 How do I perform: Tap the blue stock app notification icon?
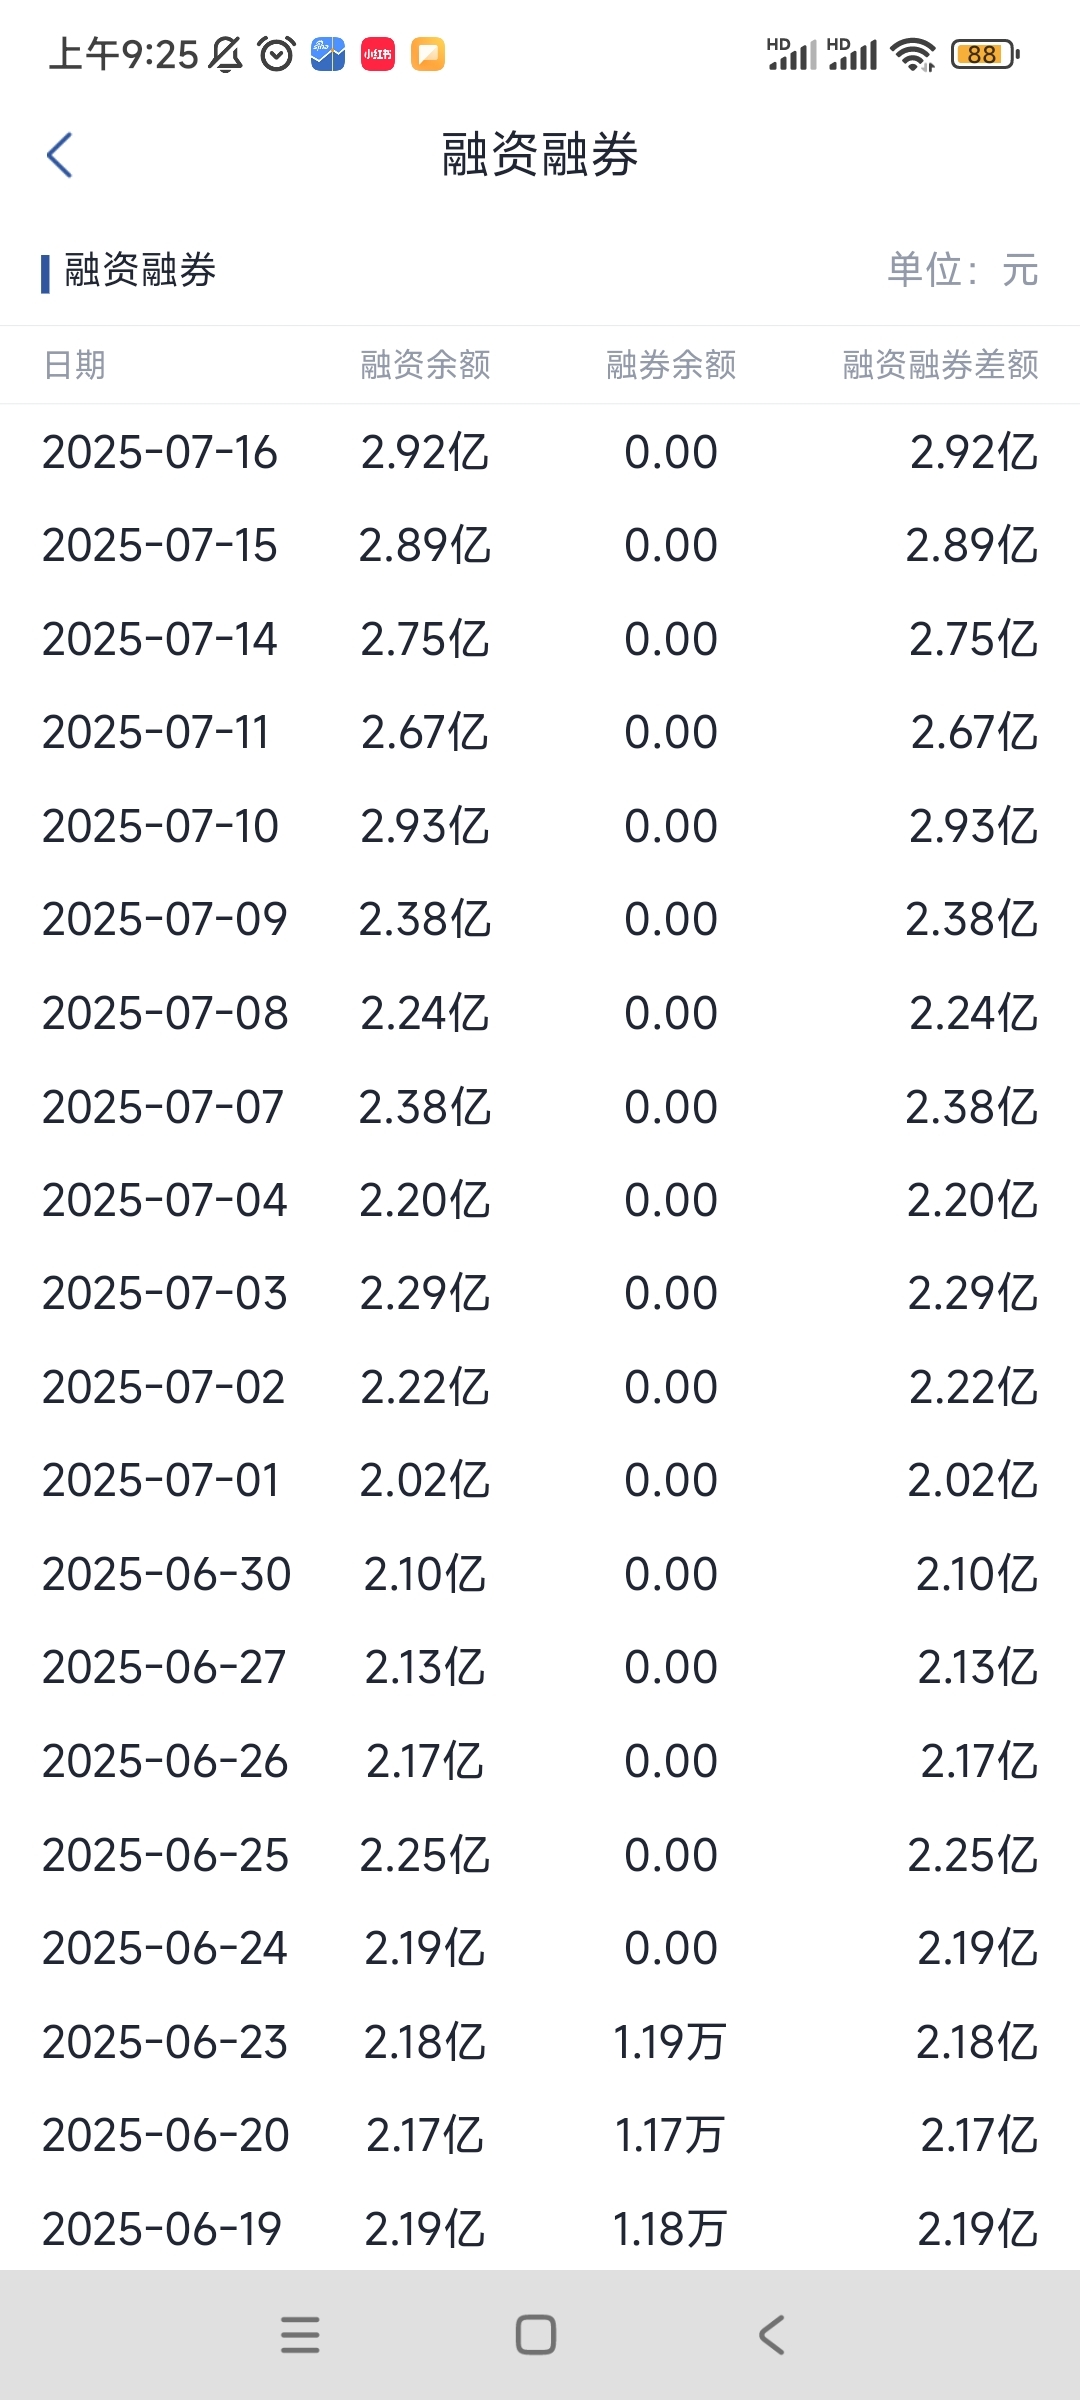click(328, 54)
